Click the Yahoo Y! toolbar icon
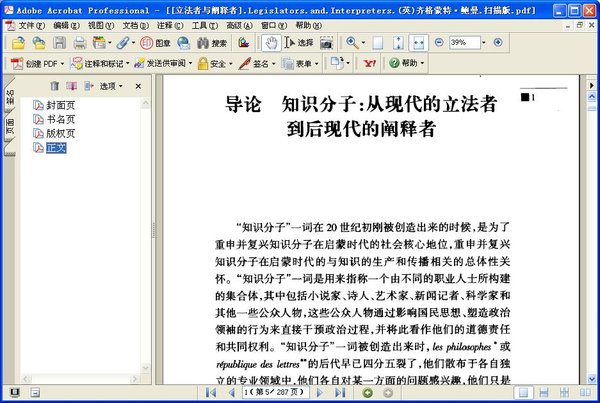Image resolution: width=600 pixels, height=403 pixels. pyautogui.click(x=369, y=63)
